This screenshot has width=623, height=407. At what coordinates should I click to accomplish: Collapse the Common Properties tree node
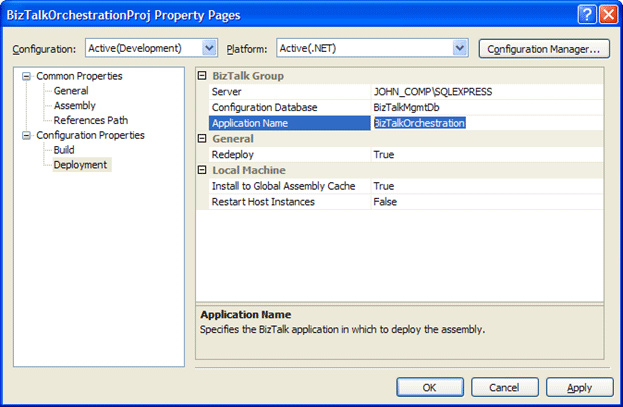[26, 76]
